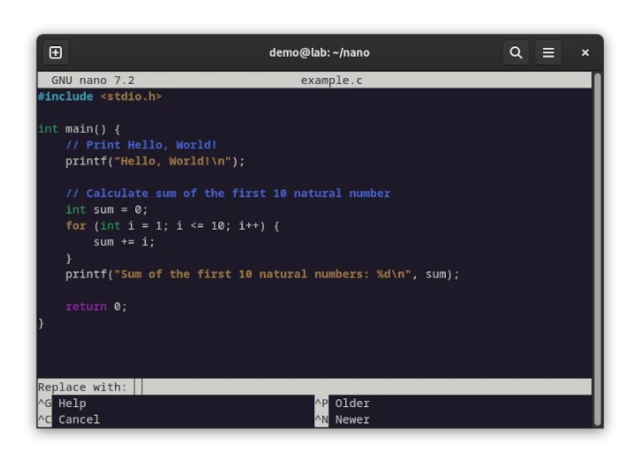This screenshot has width=640, height=467.
Task: Click the 'int main() {' line
Action: click(79, 129)
